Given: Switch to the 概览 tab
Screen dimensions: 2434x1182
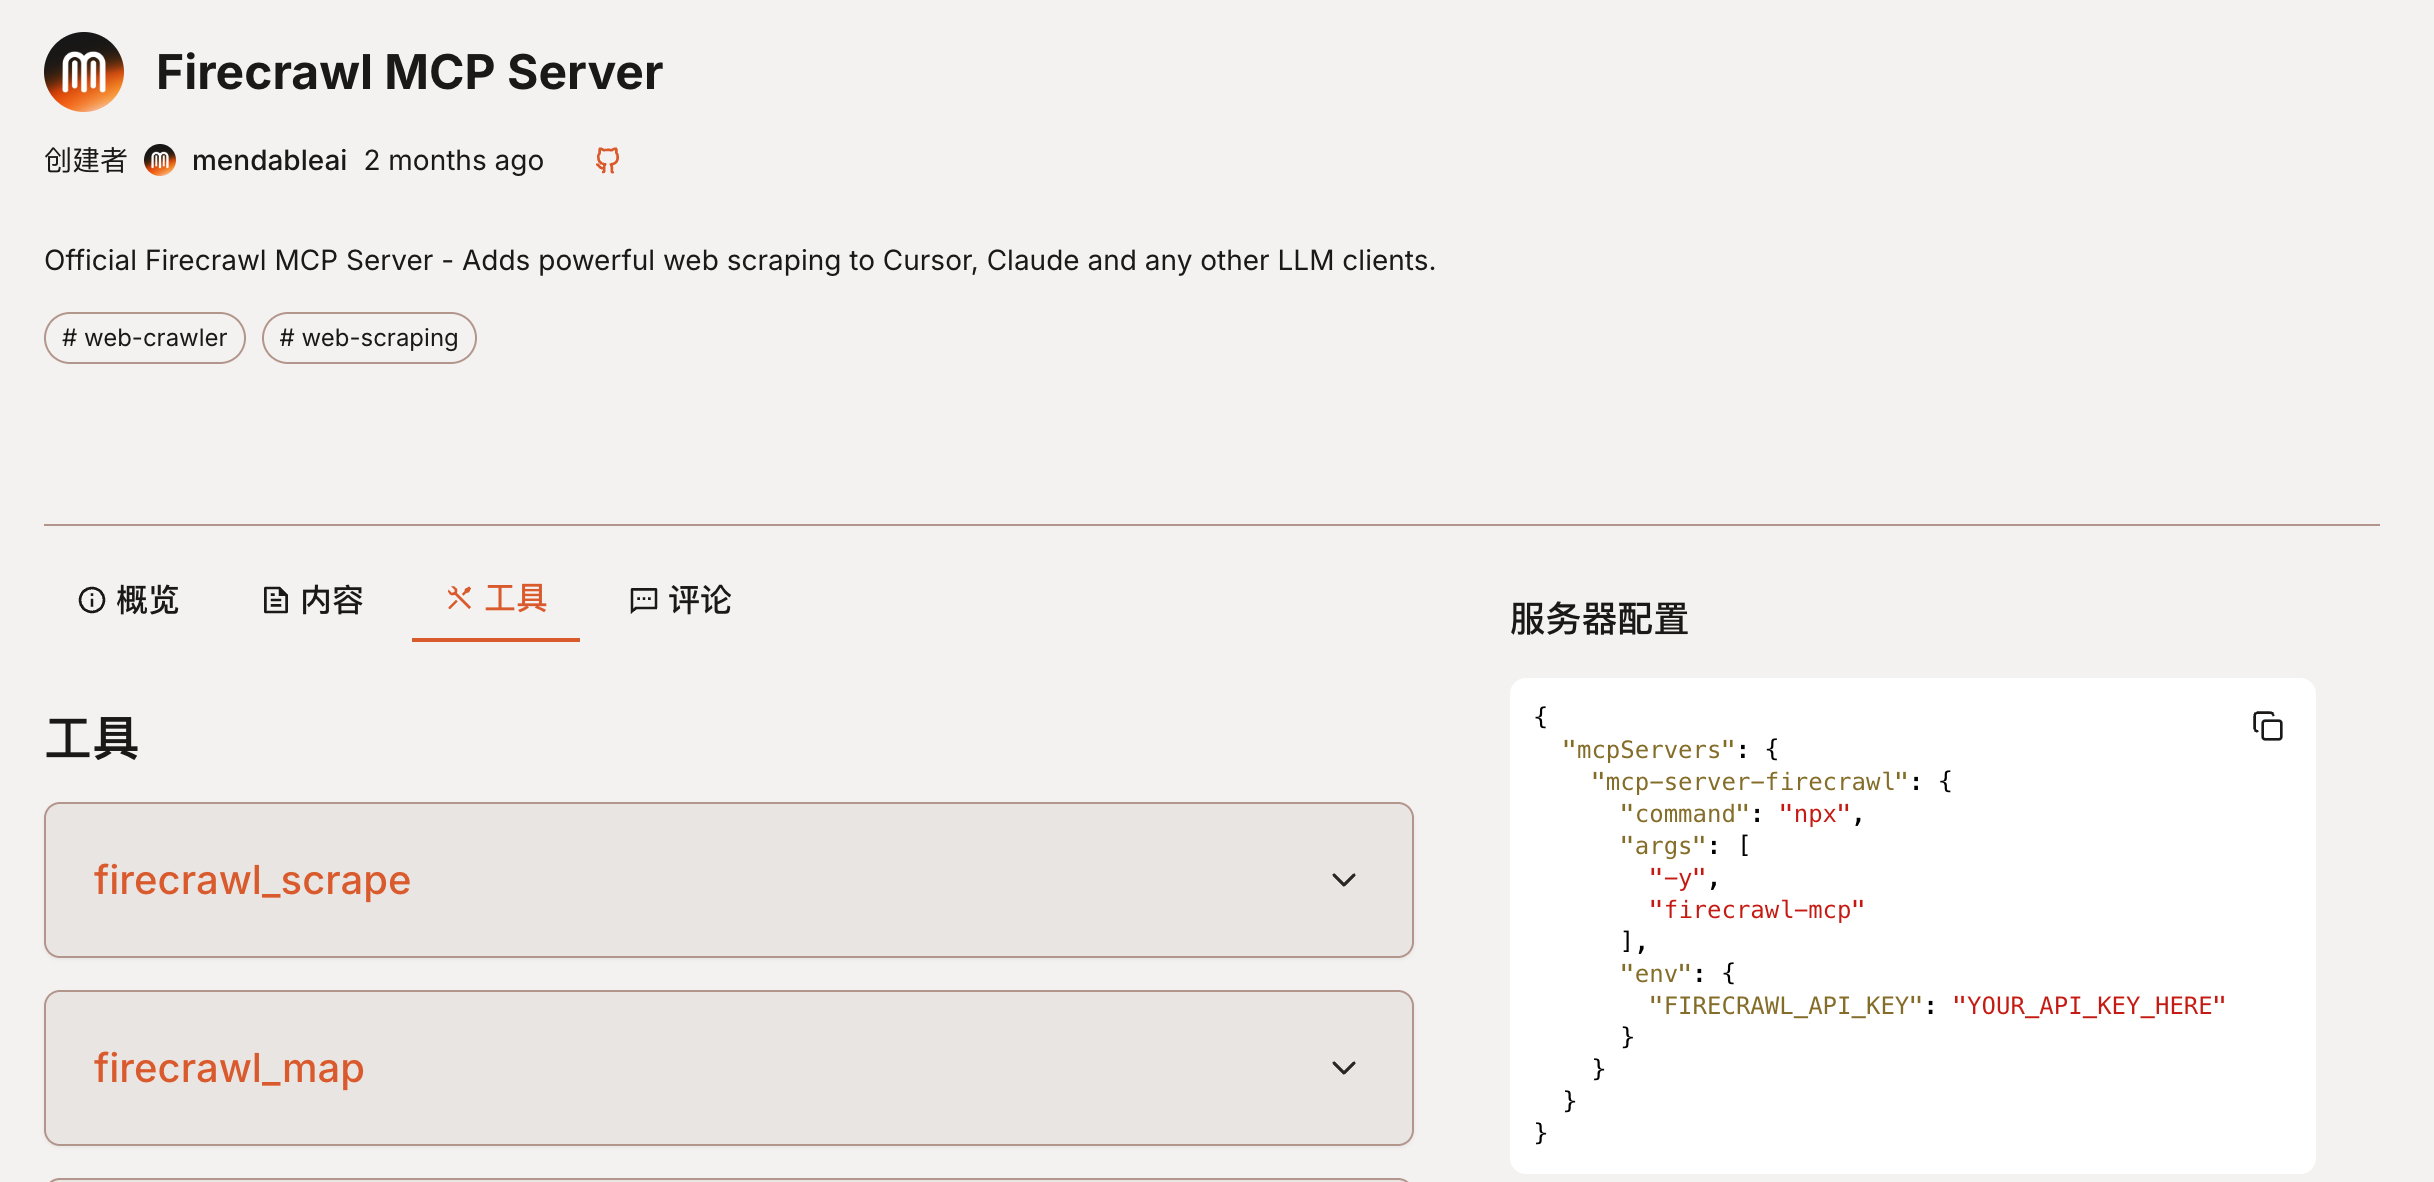Looking at the screenshot, I should (147, 600).
